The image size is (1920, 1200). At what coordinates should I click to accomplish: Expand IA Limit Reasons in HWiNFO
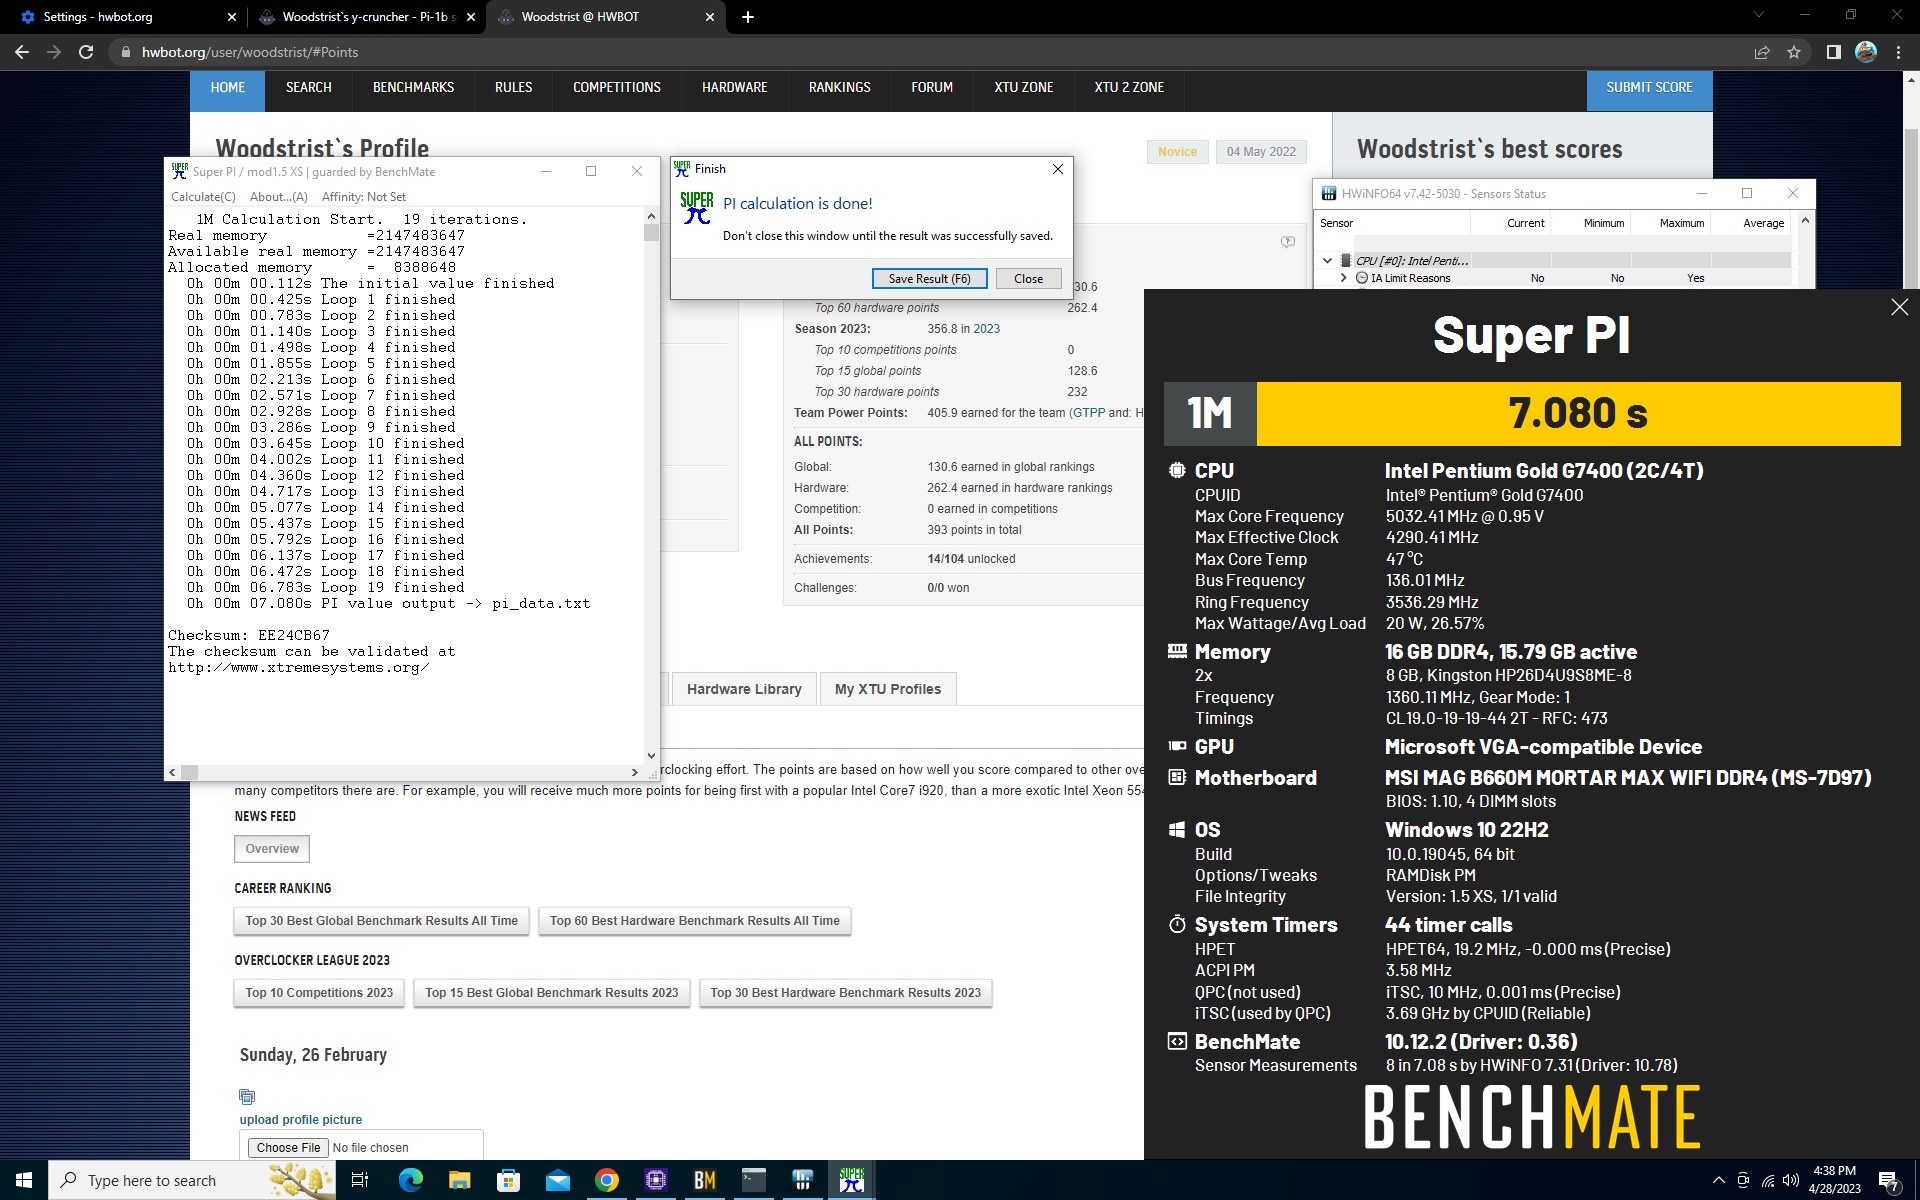coord(1344,278)
